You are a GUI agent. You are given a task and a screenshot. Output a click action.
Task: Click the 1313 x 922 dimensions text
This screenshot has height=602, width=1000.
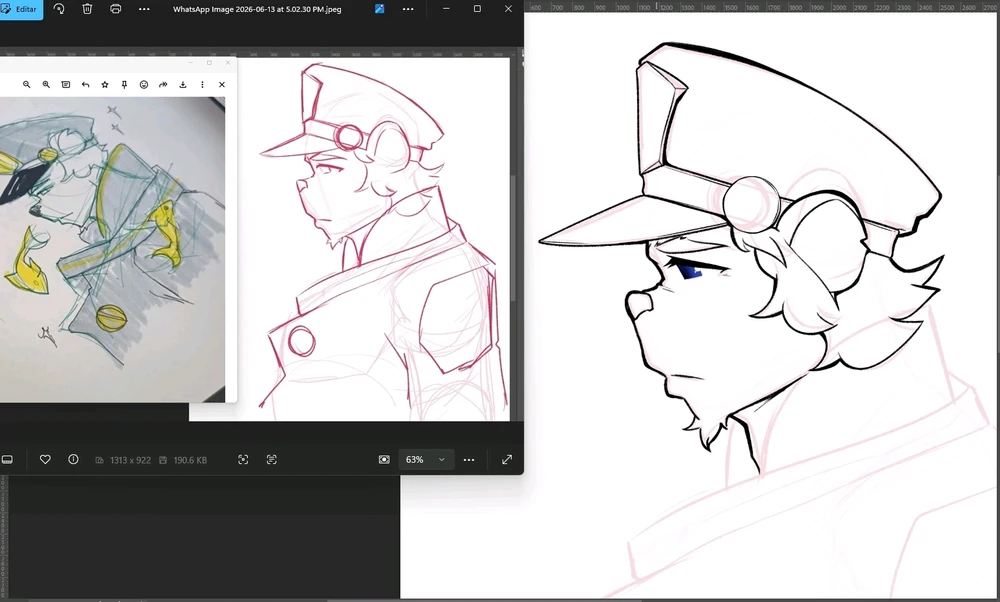tap(130, 460)
